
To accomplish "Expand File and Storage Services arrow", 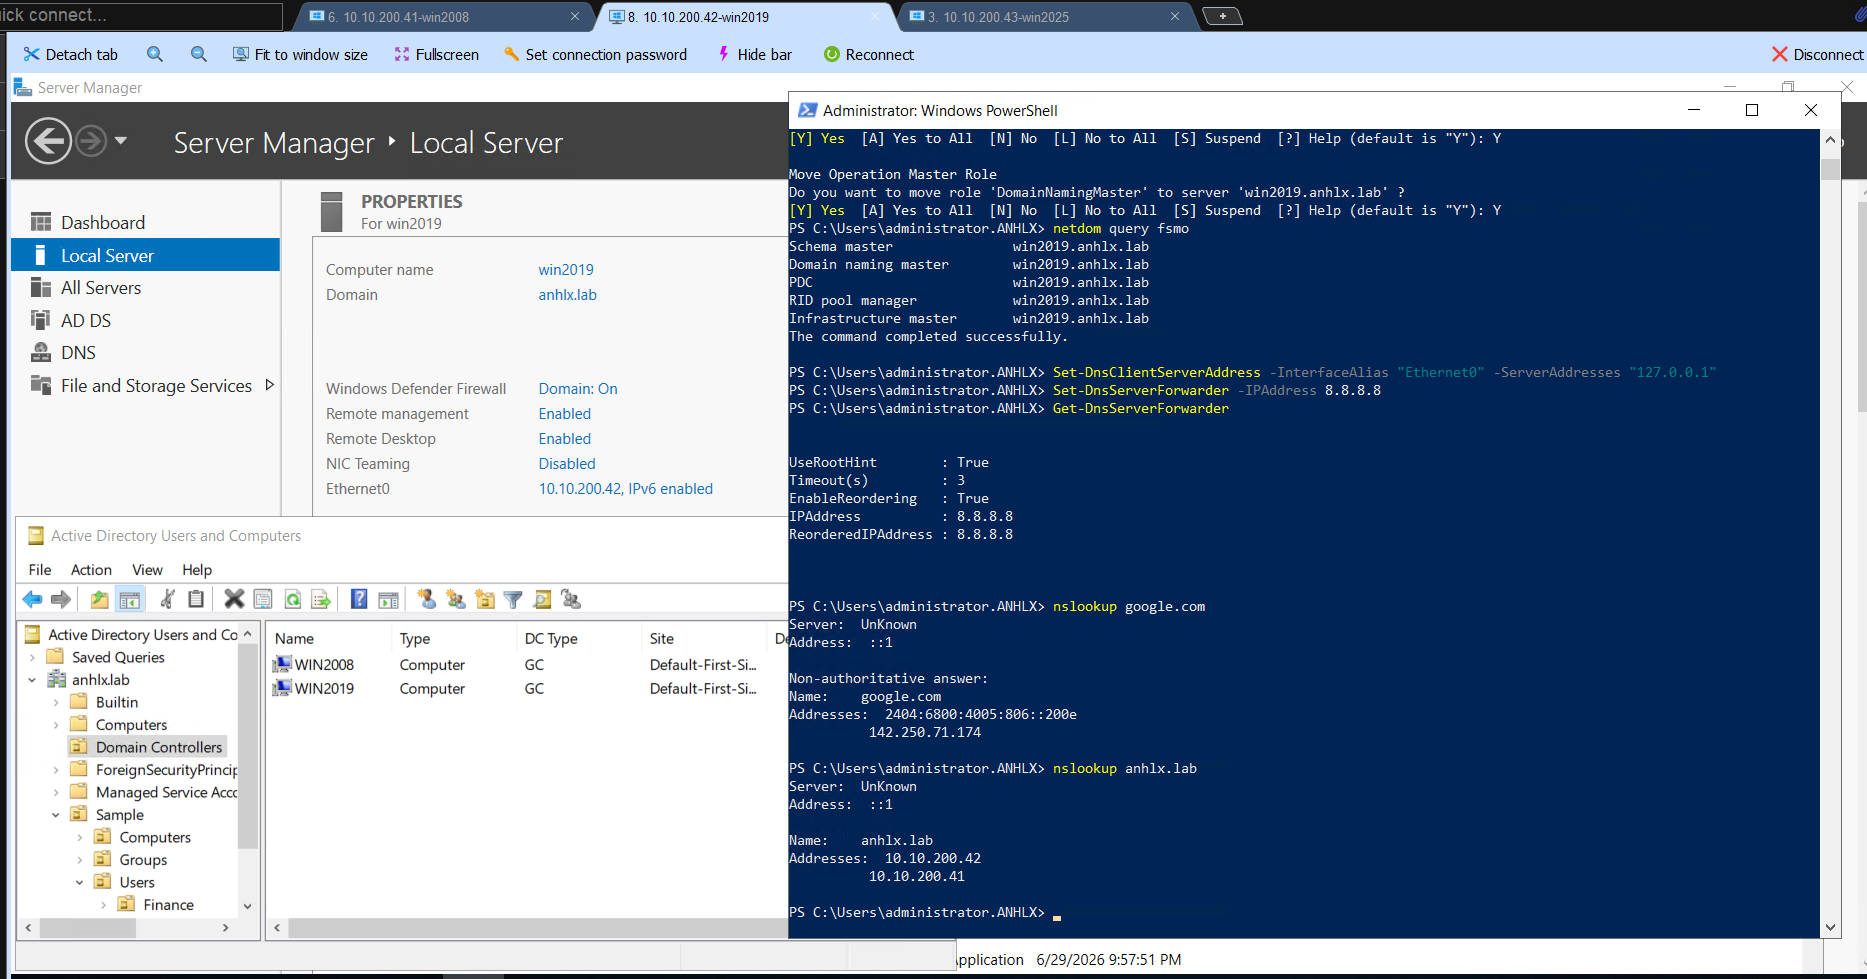I will coord(269,385).
